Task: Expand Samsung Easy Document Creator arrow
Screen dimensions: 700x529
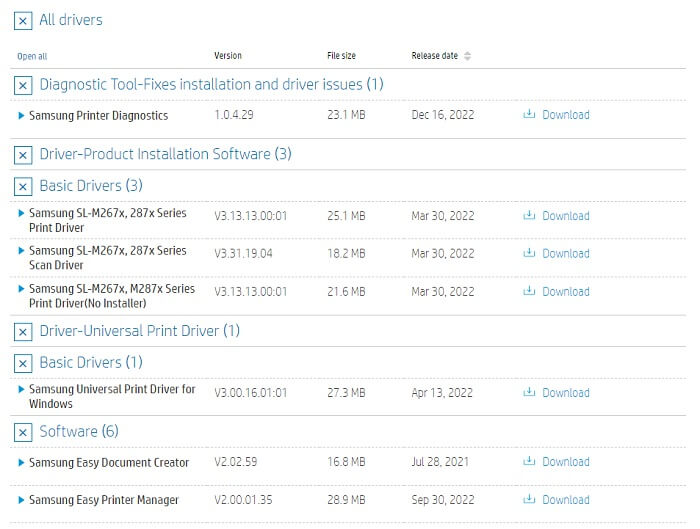Action: [21, 462]
